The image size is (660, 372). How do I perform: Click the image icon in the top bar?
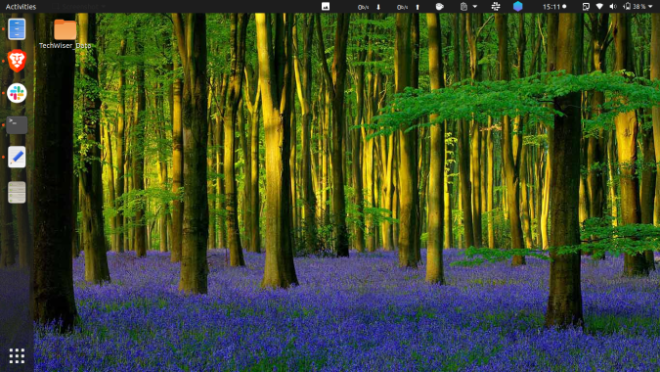[325, 6]
